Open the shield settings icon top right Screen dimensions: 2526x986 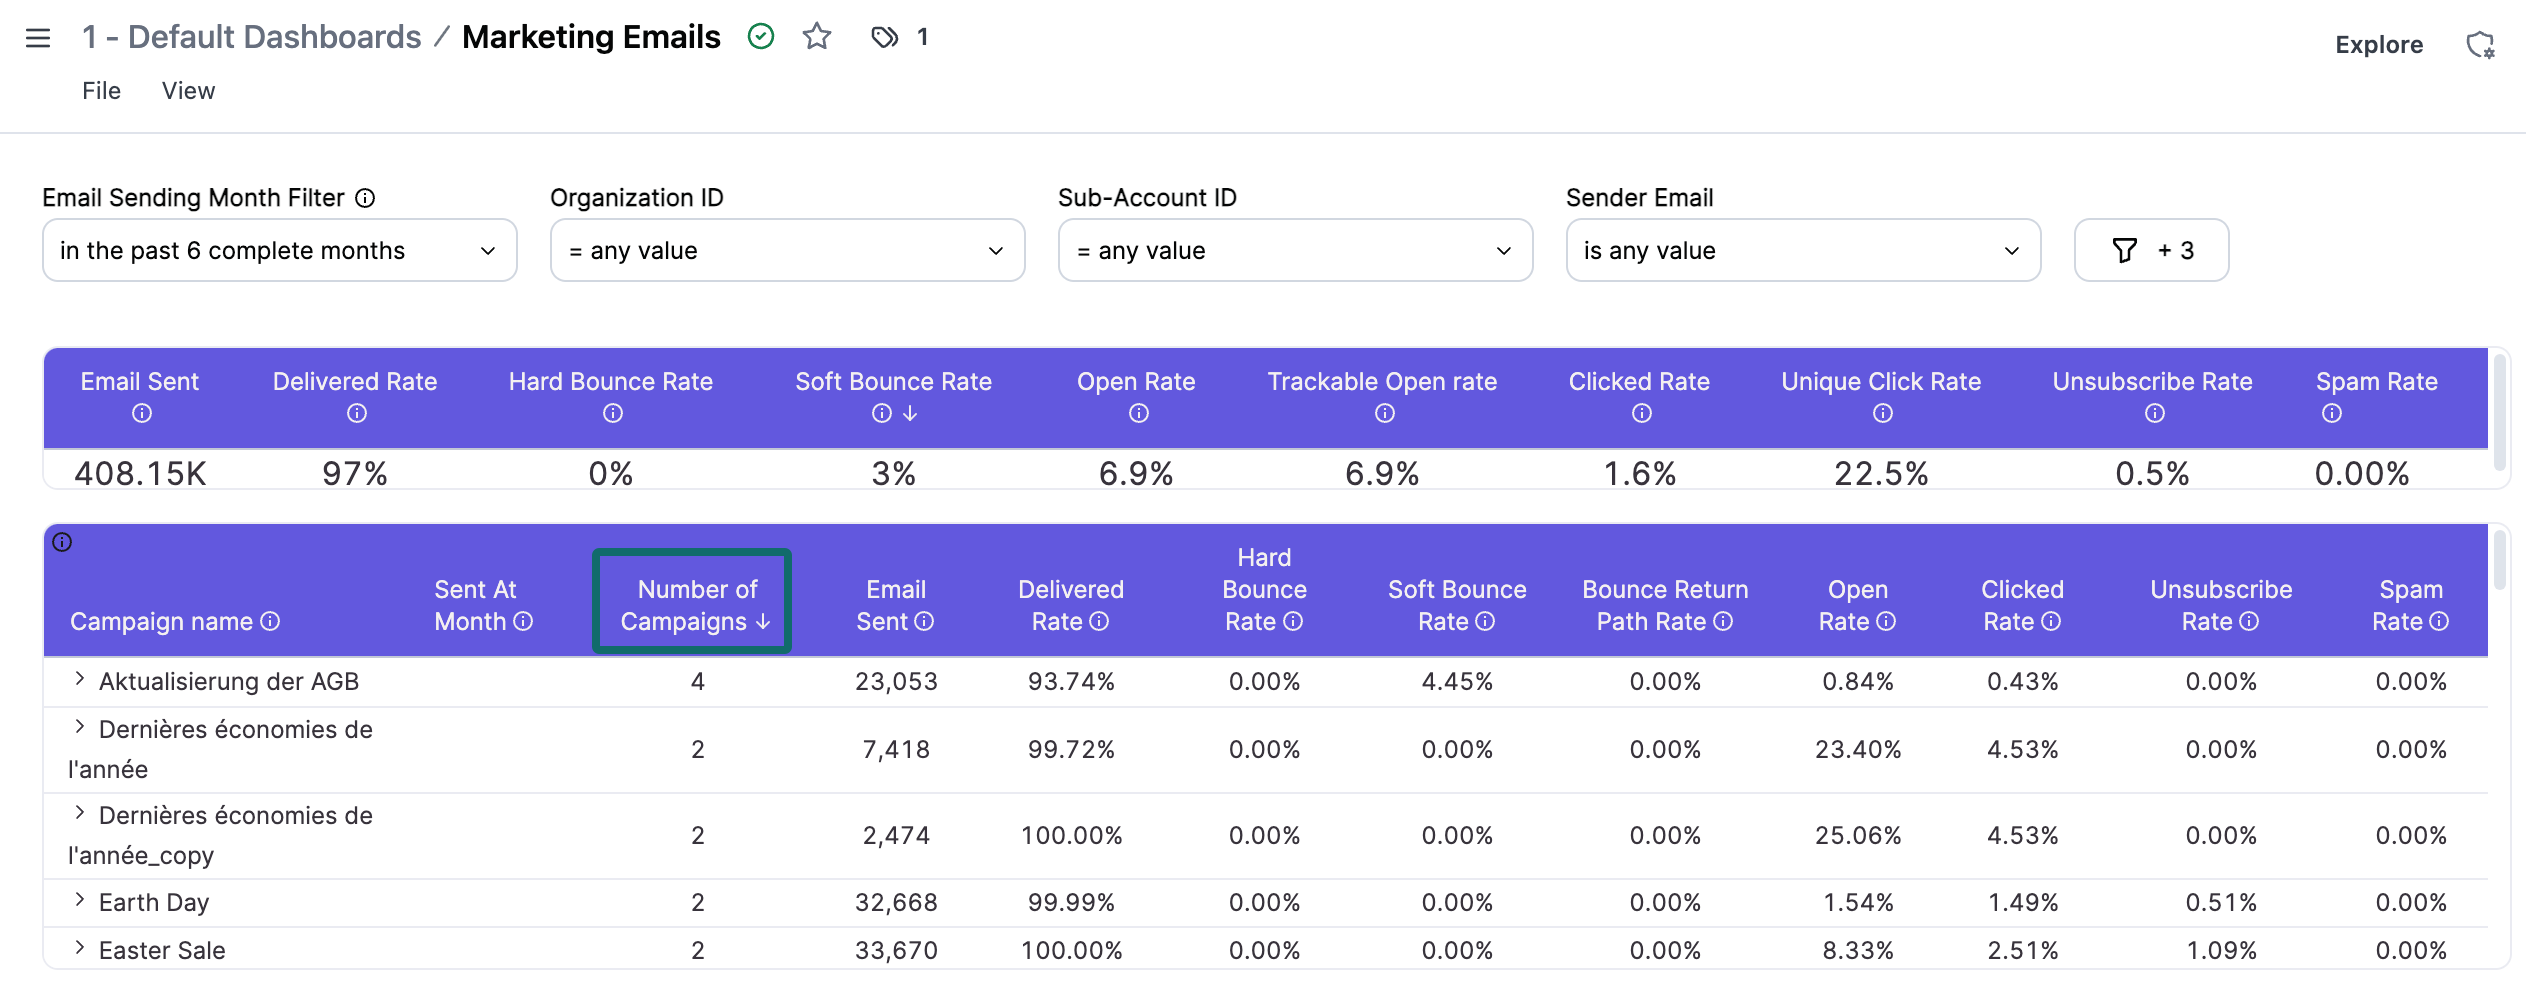click(2480, 44)
